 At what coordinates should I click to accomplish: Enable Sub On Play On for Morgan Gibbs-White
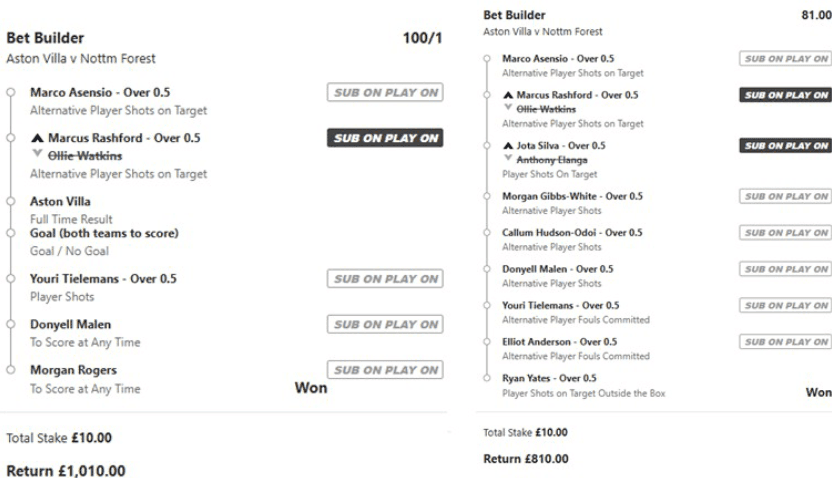point(784,196)
